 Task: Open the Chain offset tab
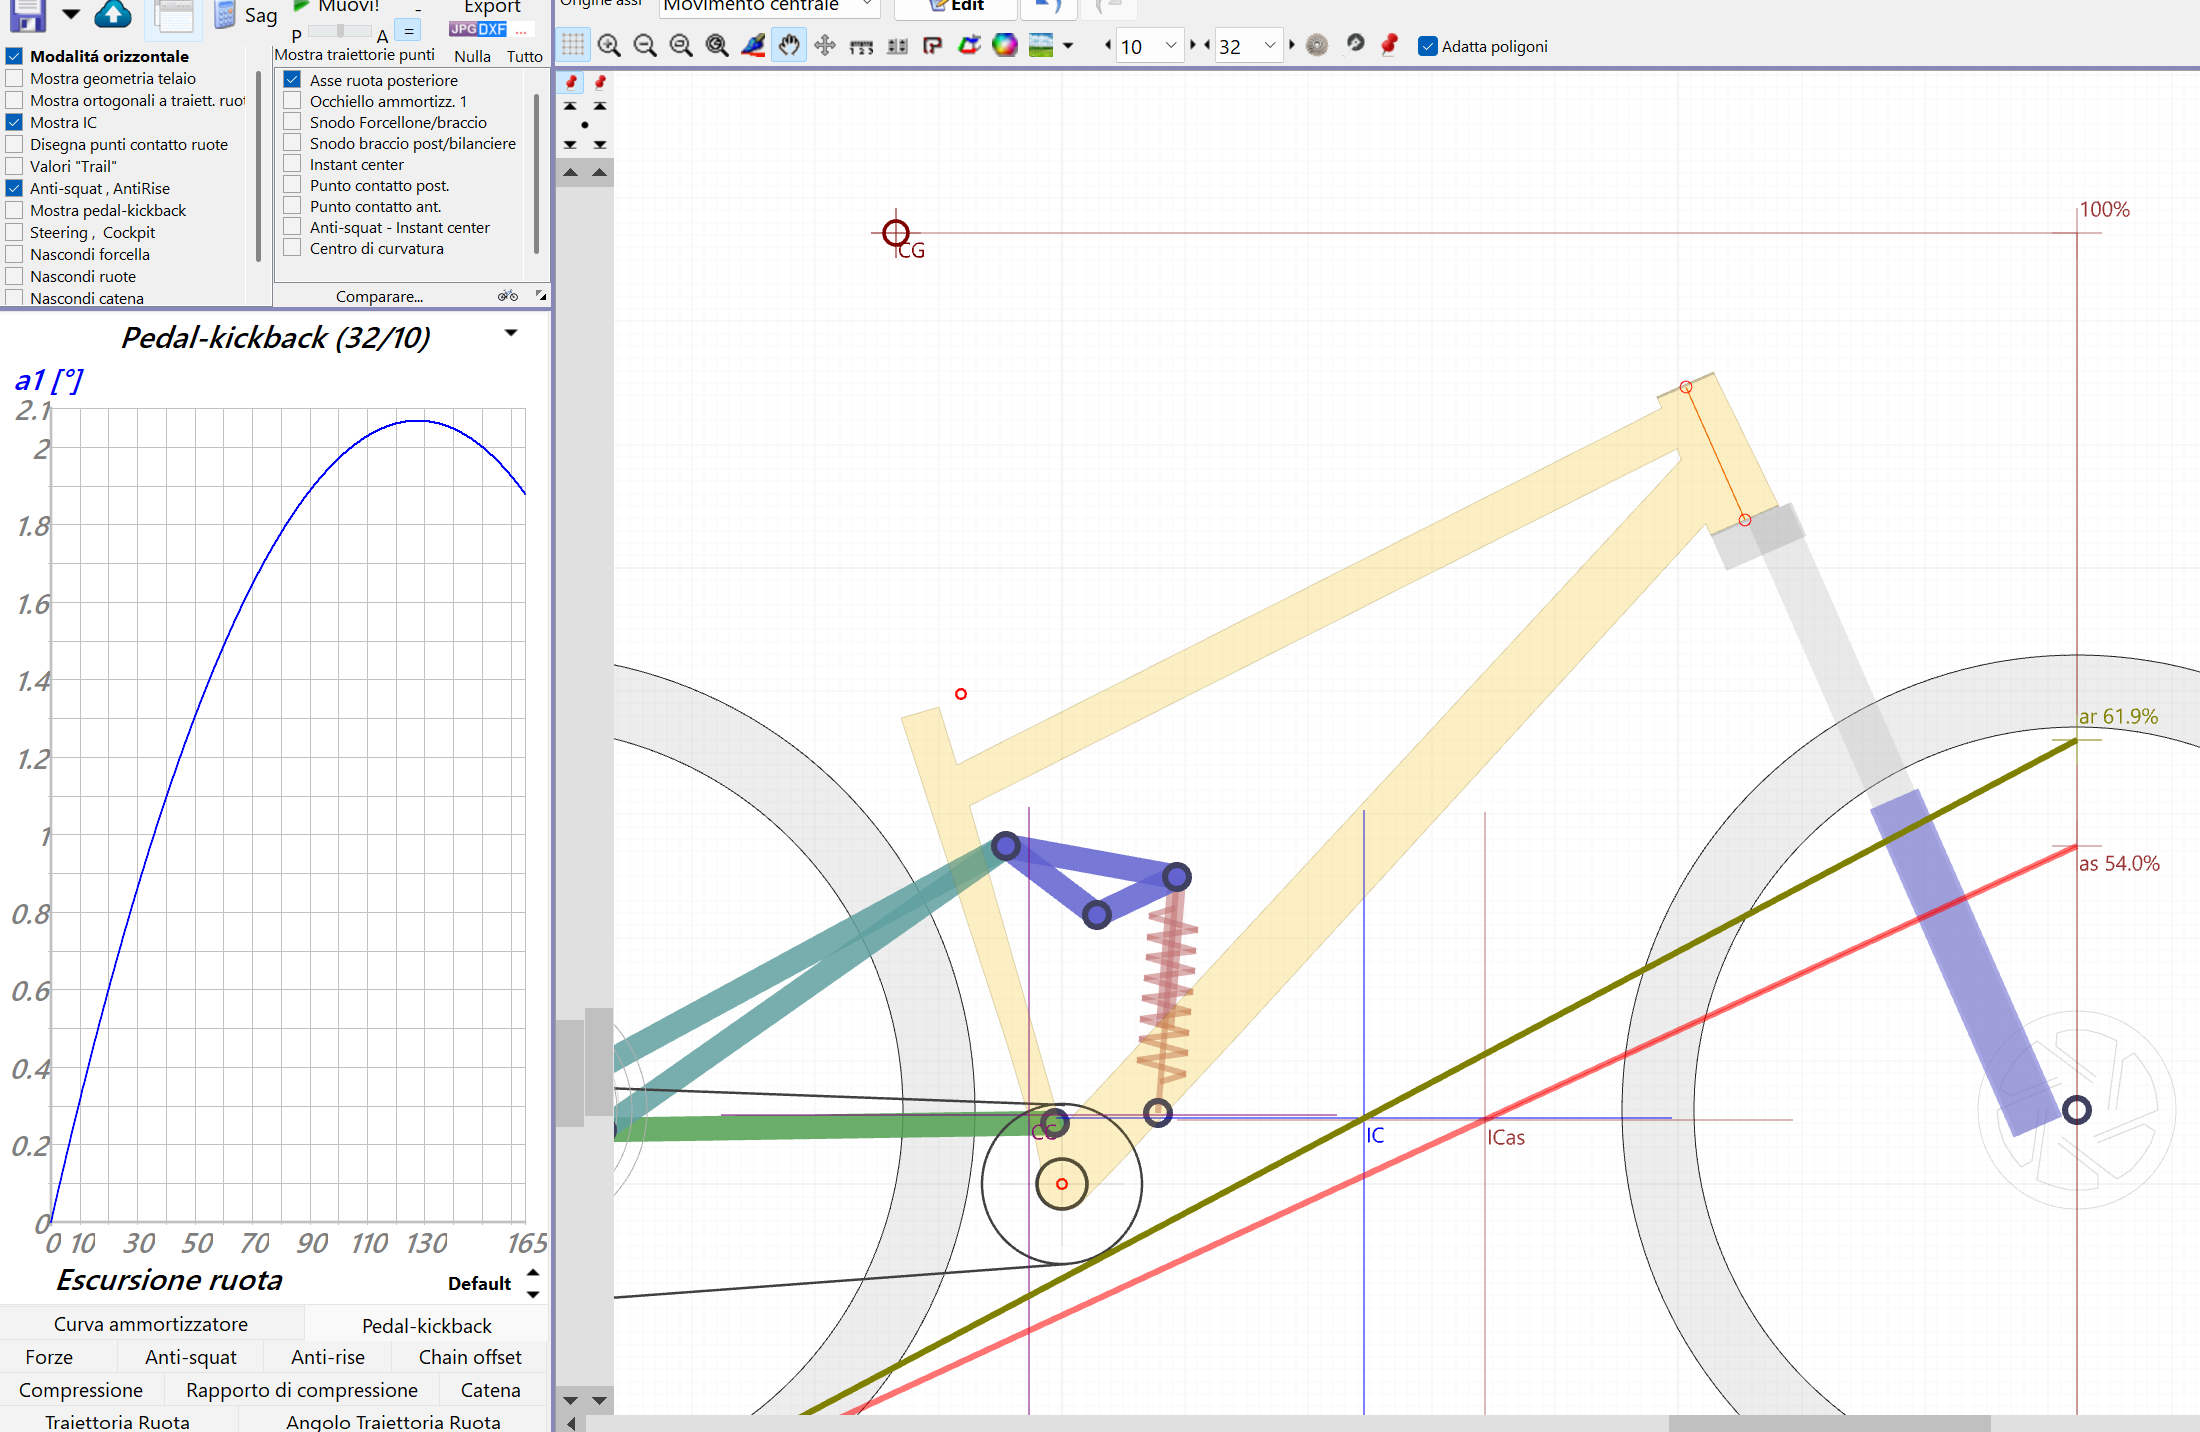tap(470, 1357)
